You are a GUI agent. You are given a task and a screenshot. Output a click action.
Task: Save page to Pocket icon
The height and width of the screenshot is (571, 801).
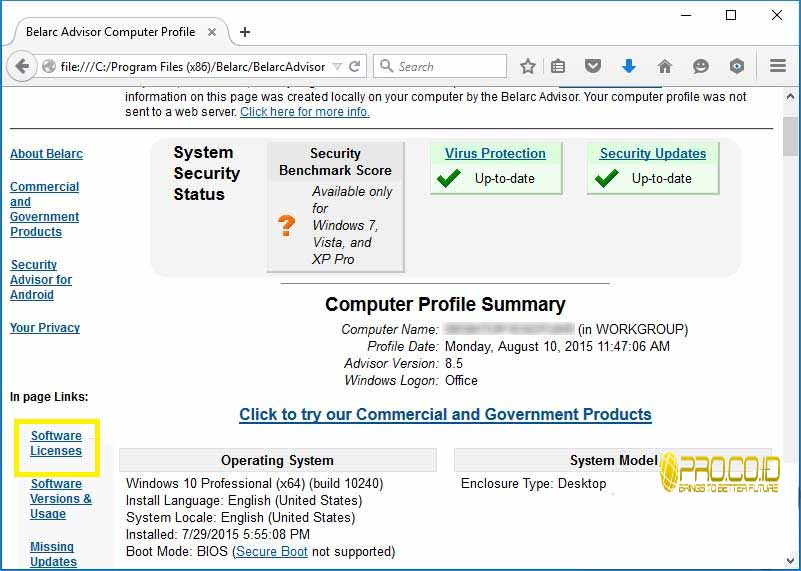pyautogui.click(x=593, y=66)
